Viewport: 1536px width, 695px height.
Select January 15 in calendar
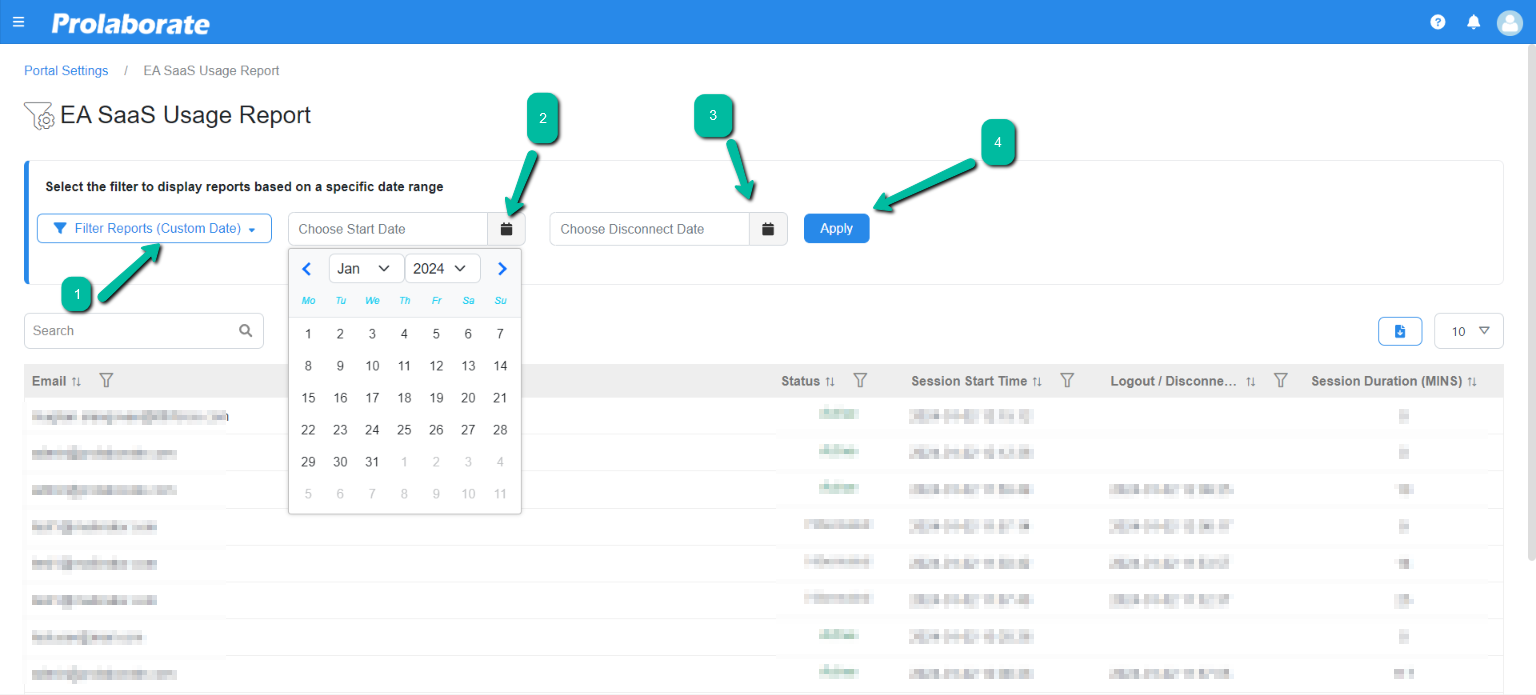308,398
